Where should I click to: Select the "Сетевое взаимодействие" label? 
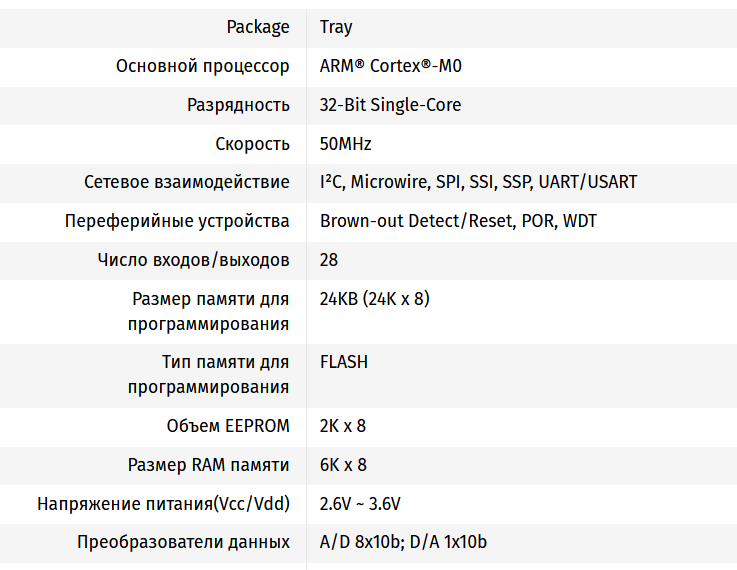pos(187,182)
